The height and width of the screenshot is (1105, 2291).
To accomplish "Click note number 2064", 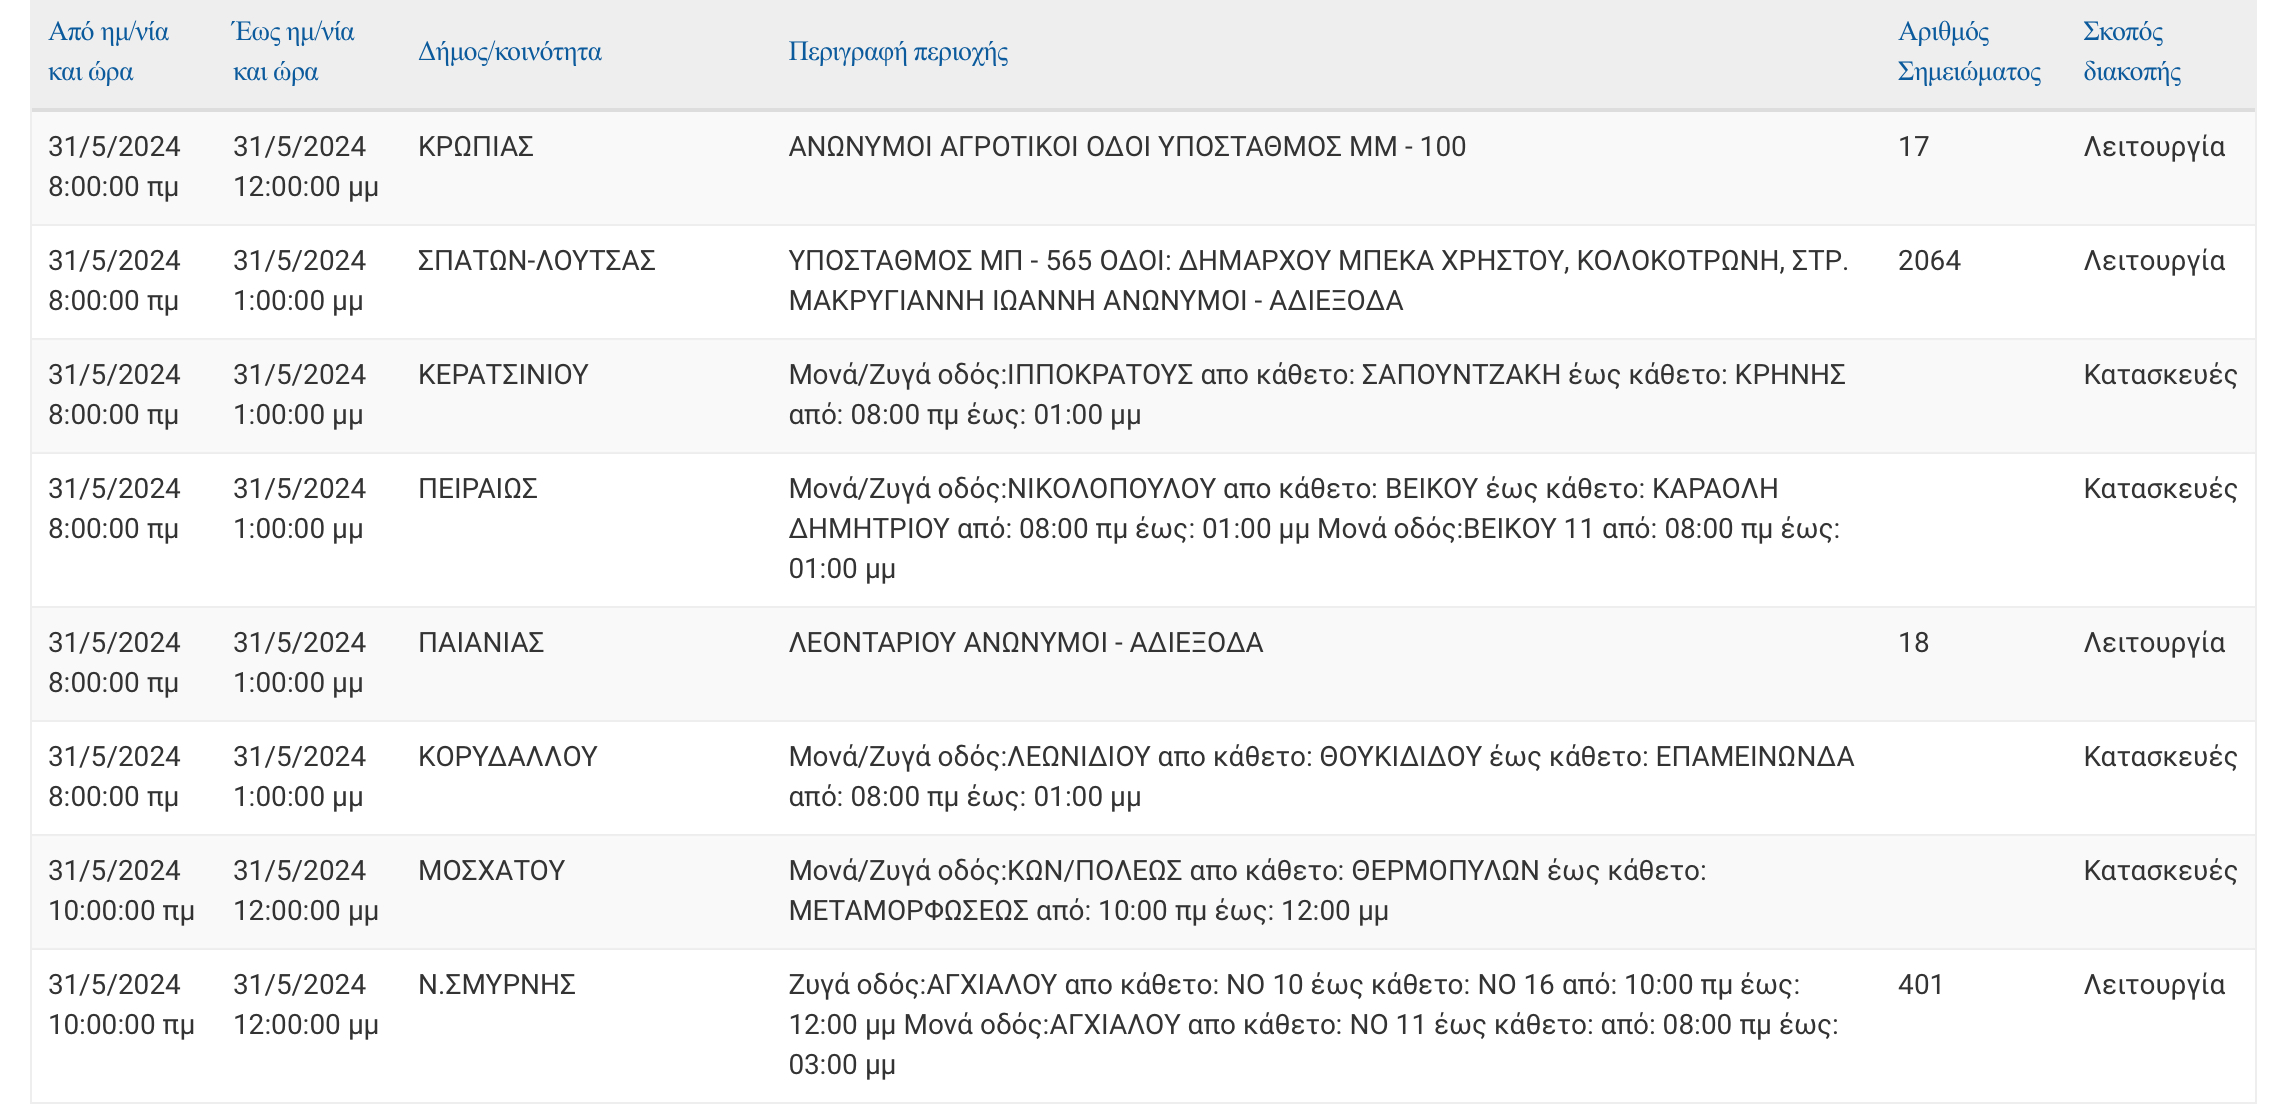I will (x=1929, y=261).
